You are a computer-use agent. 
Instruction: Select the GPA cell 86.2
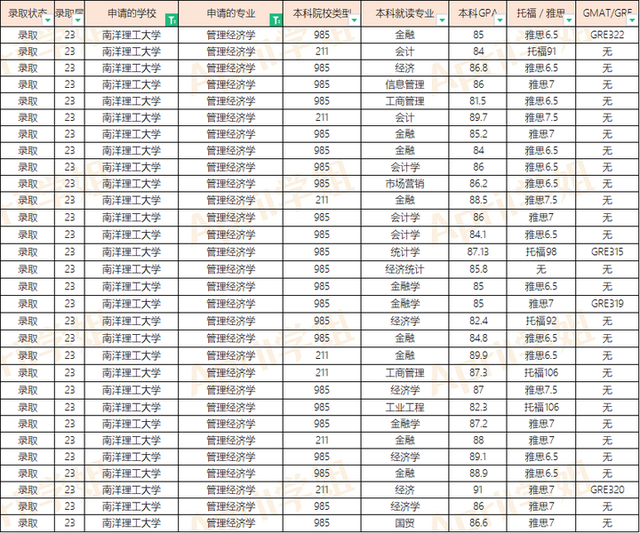click(478, 184)
